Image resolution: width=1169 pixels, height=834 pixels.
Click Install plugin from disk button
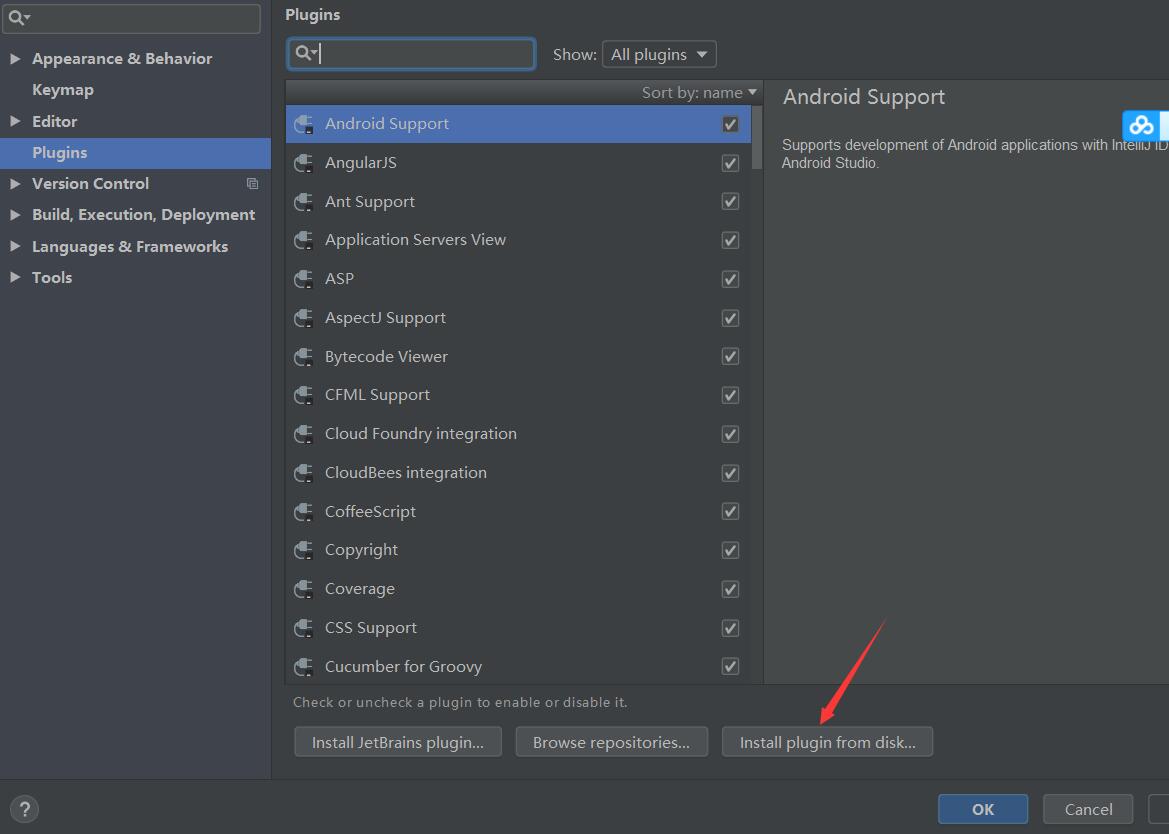click(x=828, y=742)
